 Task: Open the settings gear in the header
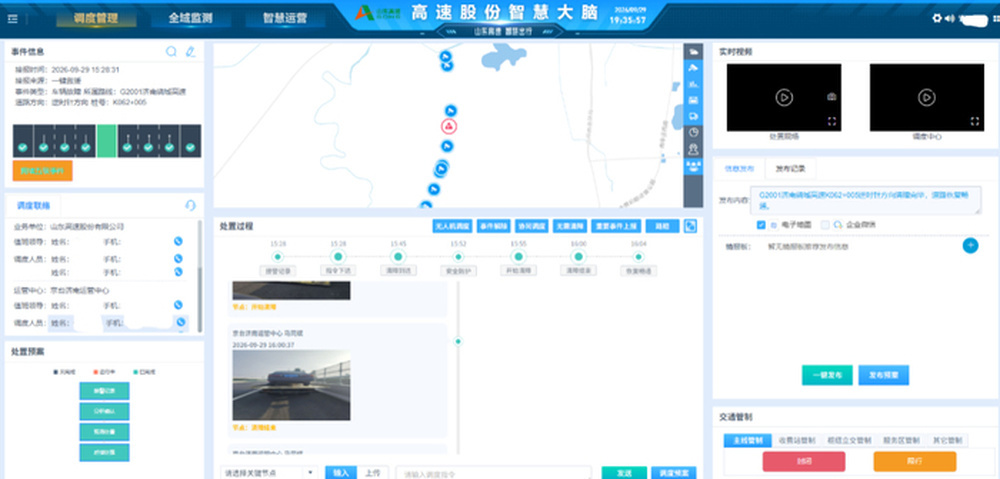(x=937, y=18)
